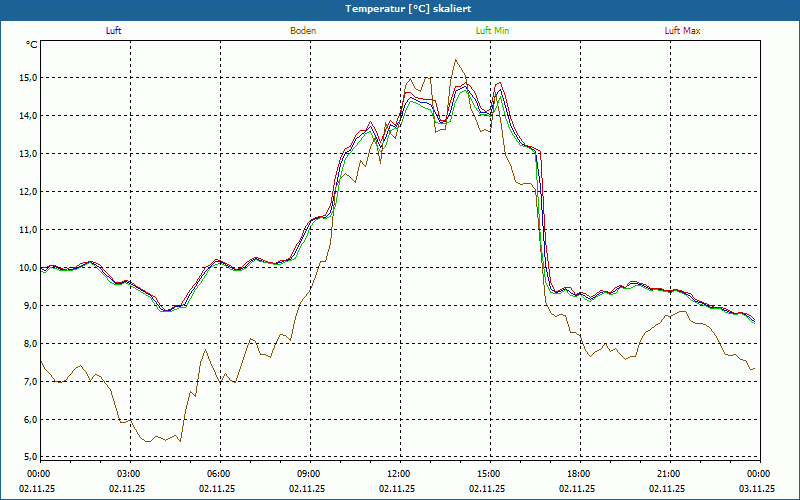Click the 09:00 time axis label
The width and height of the screenshot is (800, 500).
pyautogui.click(x=308, y=473)
